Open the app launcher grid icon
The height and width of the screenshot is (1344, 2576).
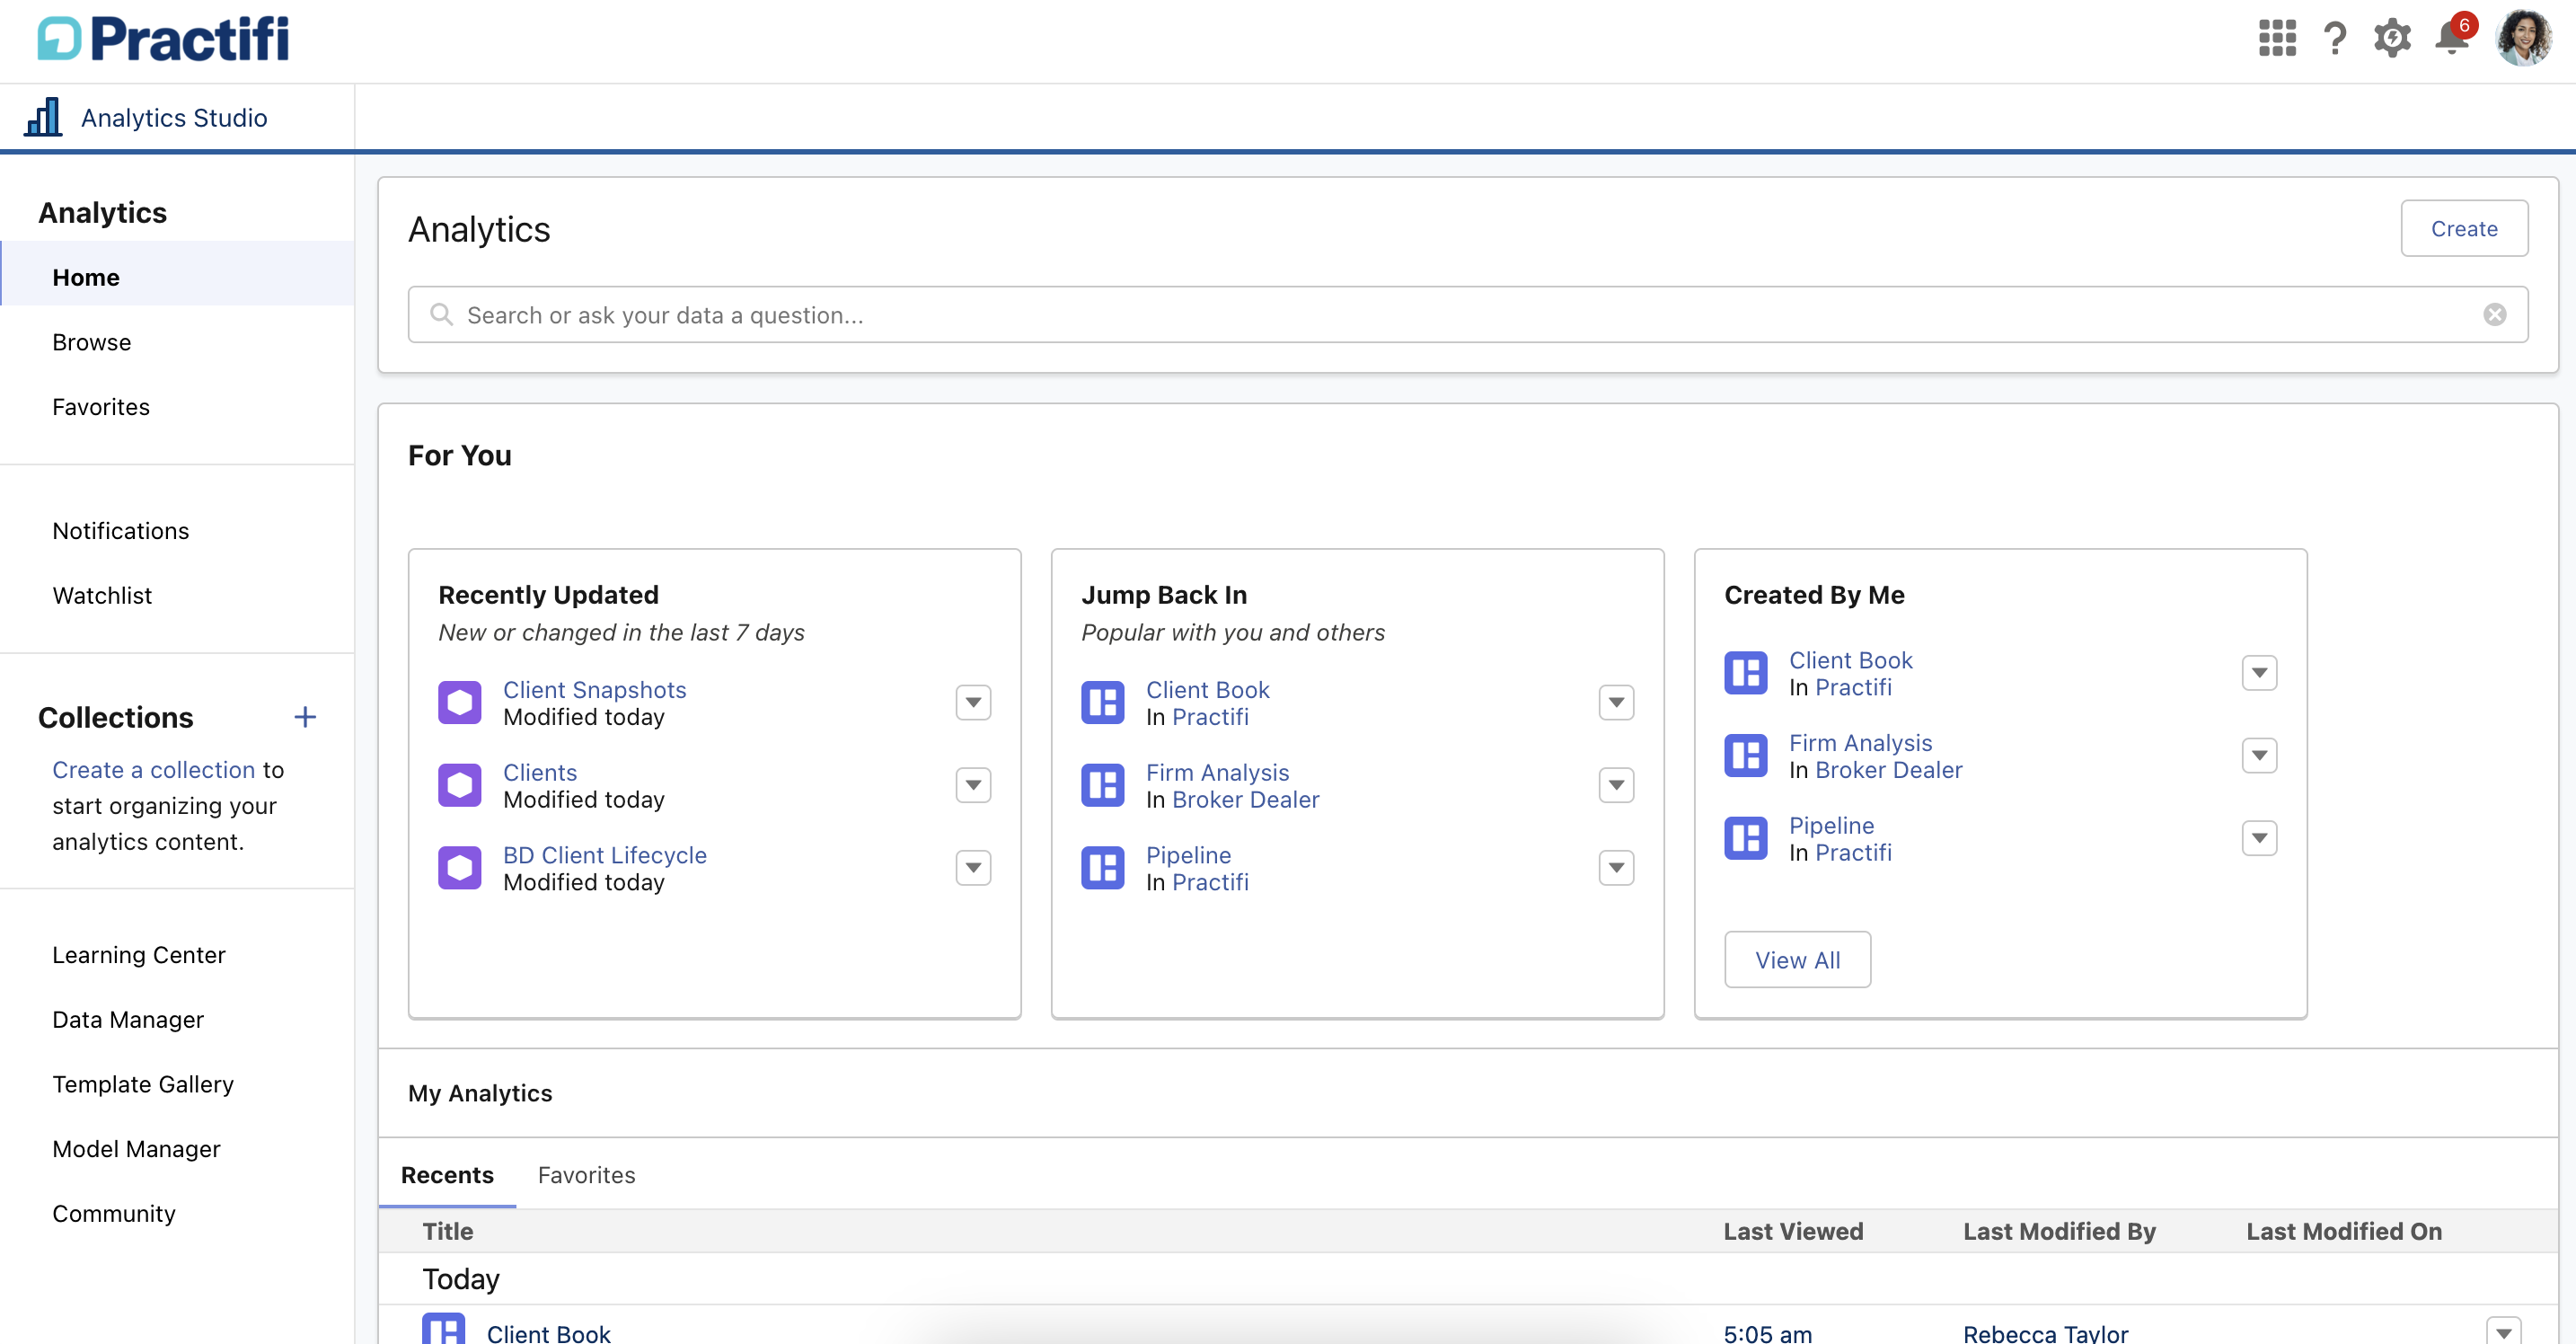(x=2277, y=38)
